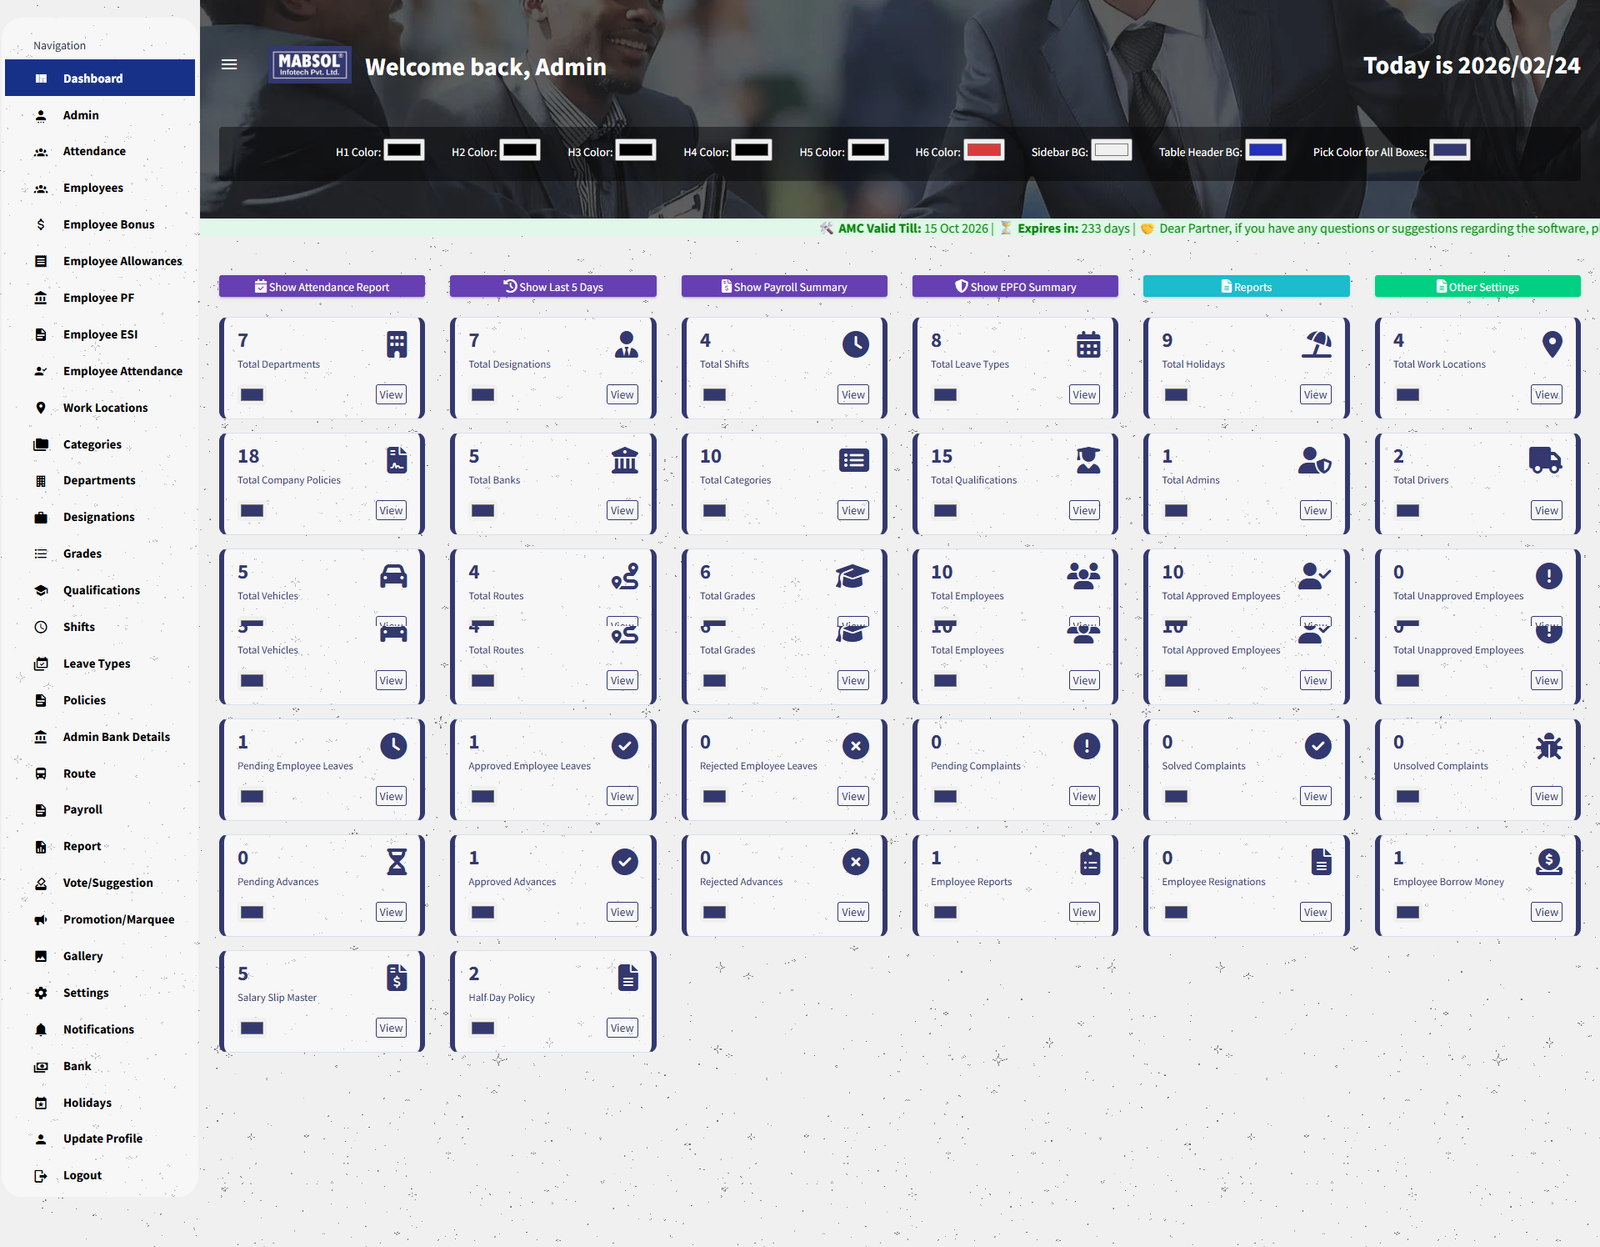Toggle Show Attendance Report panel

click(321, 286)
